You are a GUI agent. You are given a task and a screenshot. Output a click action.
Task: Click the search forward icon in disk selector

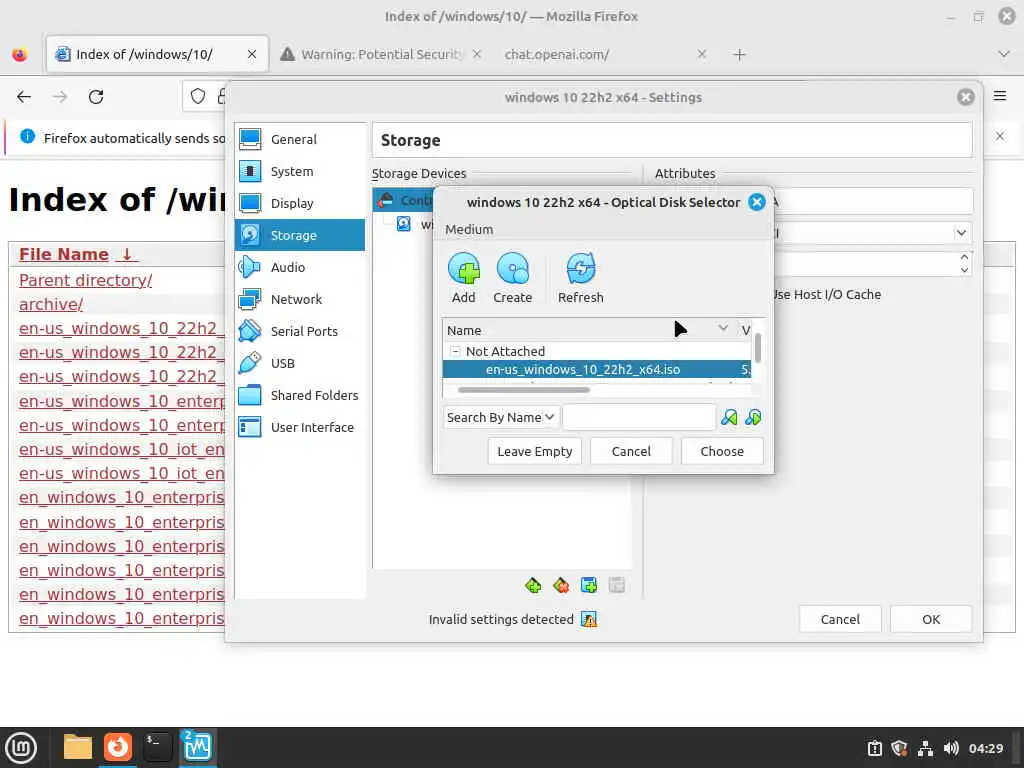[753, 417]
